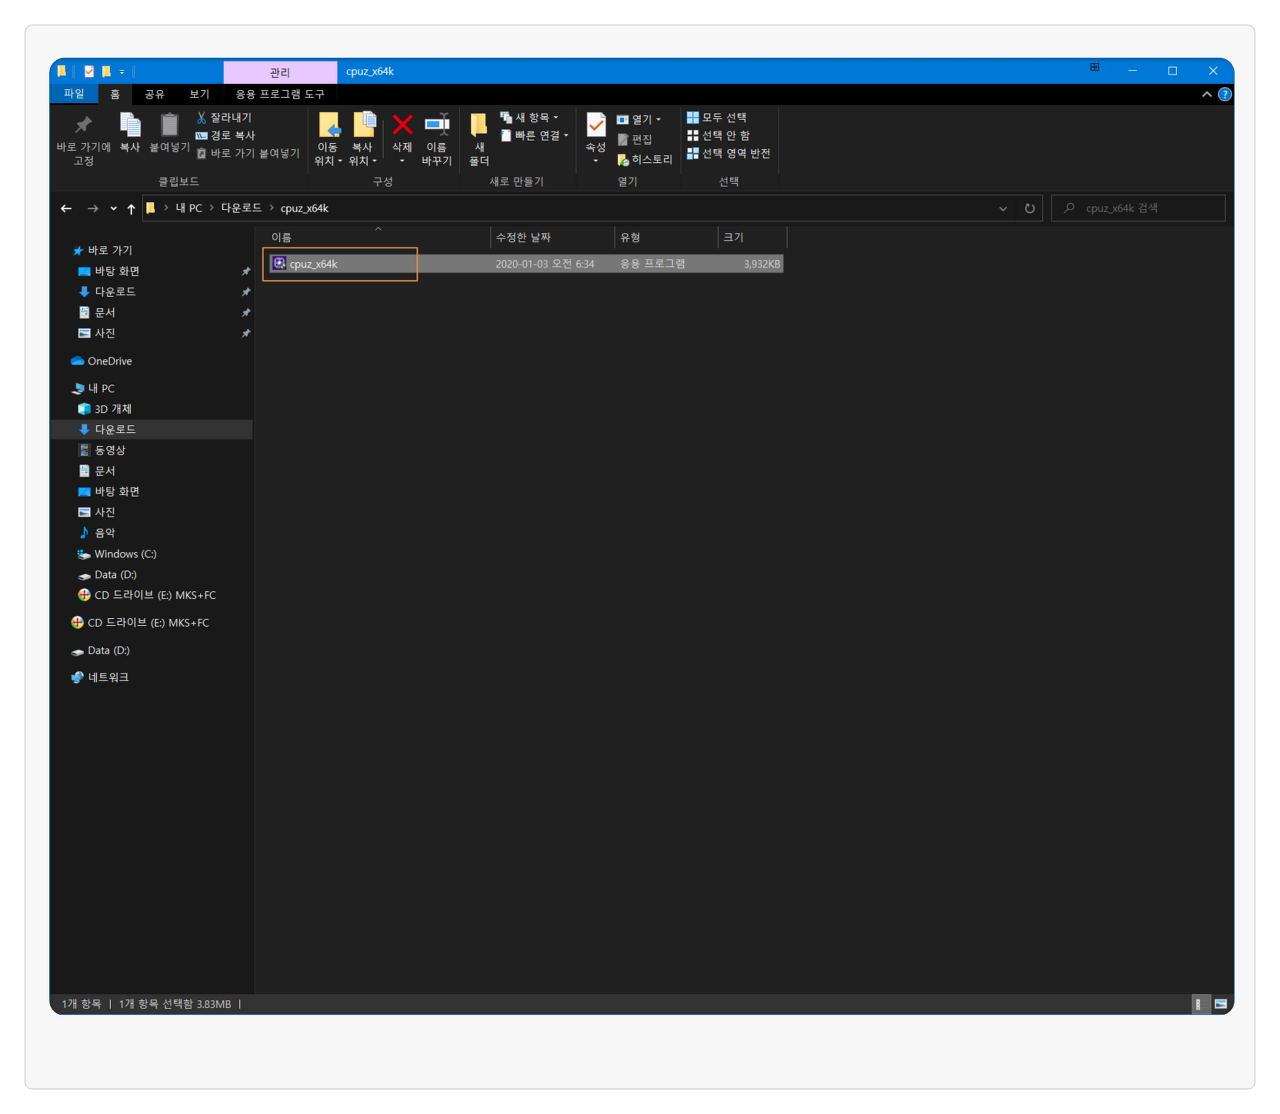Screen dimensions: 1280x1114
Task: Select 내 PC in the navigation pane
Action: [93, 389]
